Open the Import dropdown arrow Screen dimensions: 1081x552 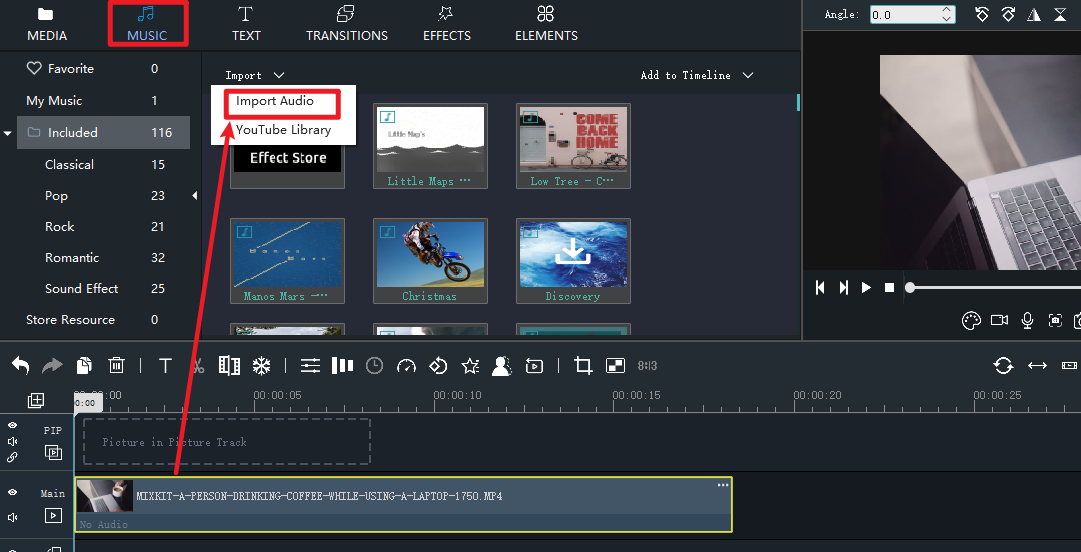278,75
